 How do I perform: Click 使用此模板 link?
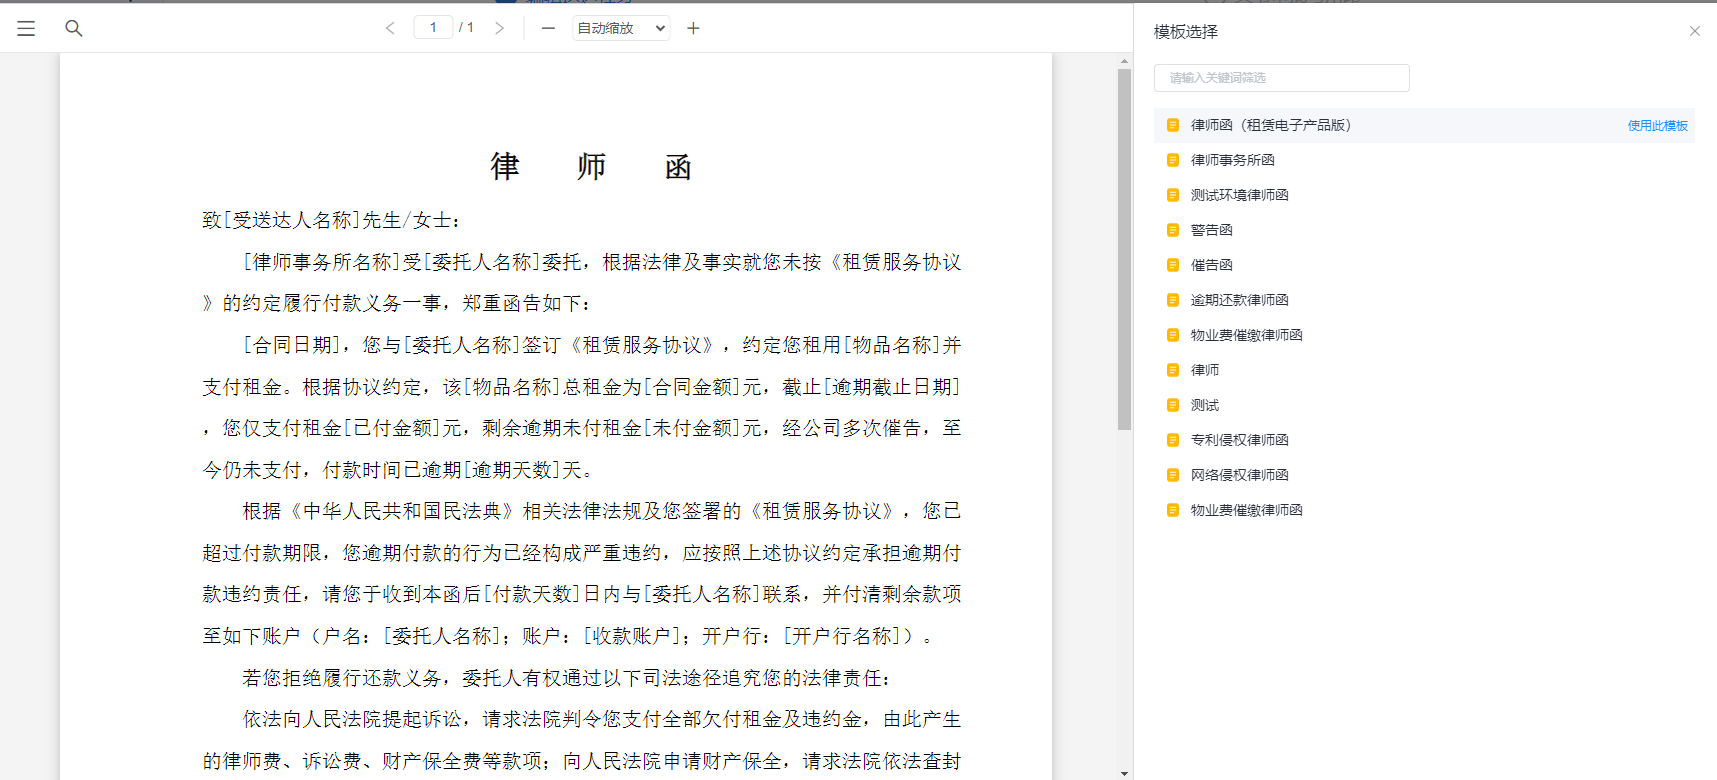tap(1657, 126)
